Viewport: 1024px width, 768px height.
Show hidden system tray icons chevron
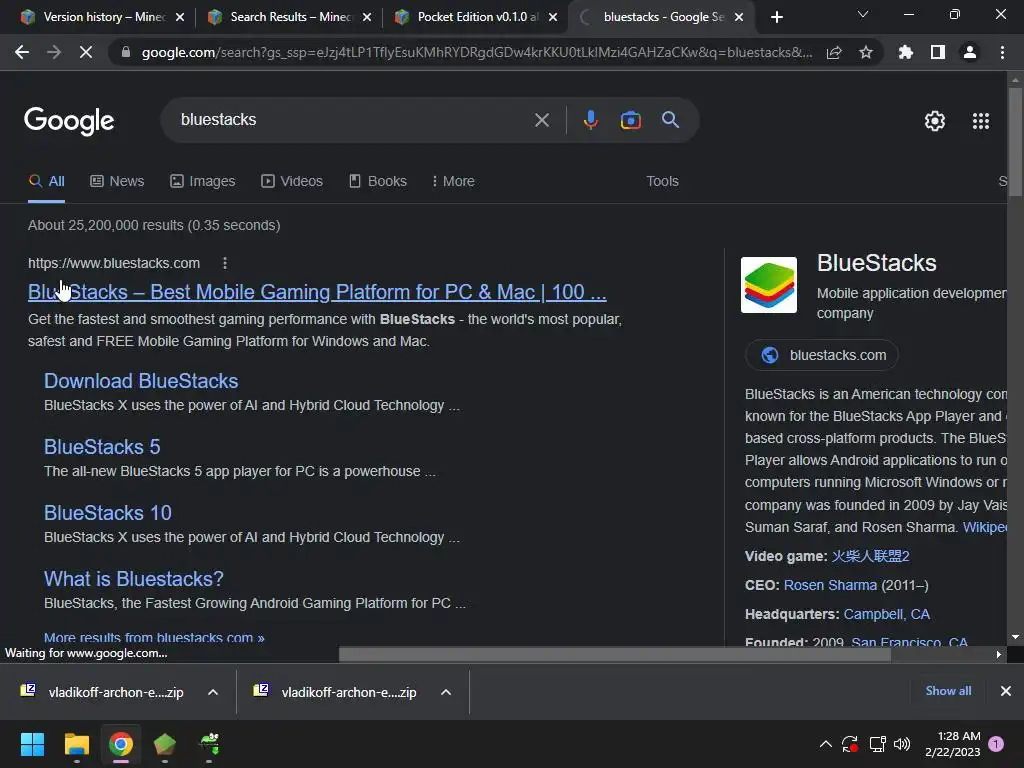[825, 744]
